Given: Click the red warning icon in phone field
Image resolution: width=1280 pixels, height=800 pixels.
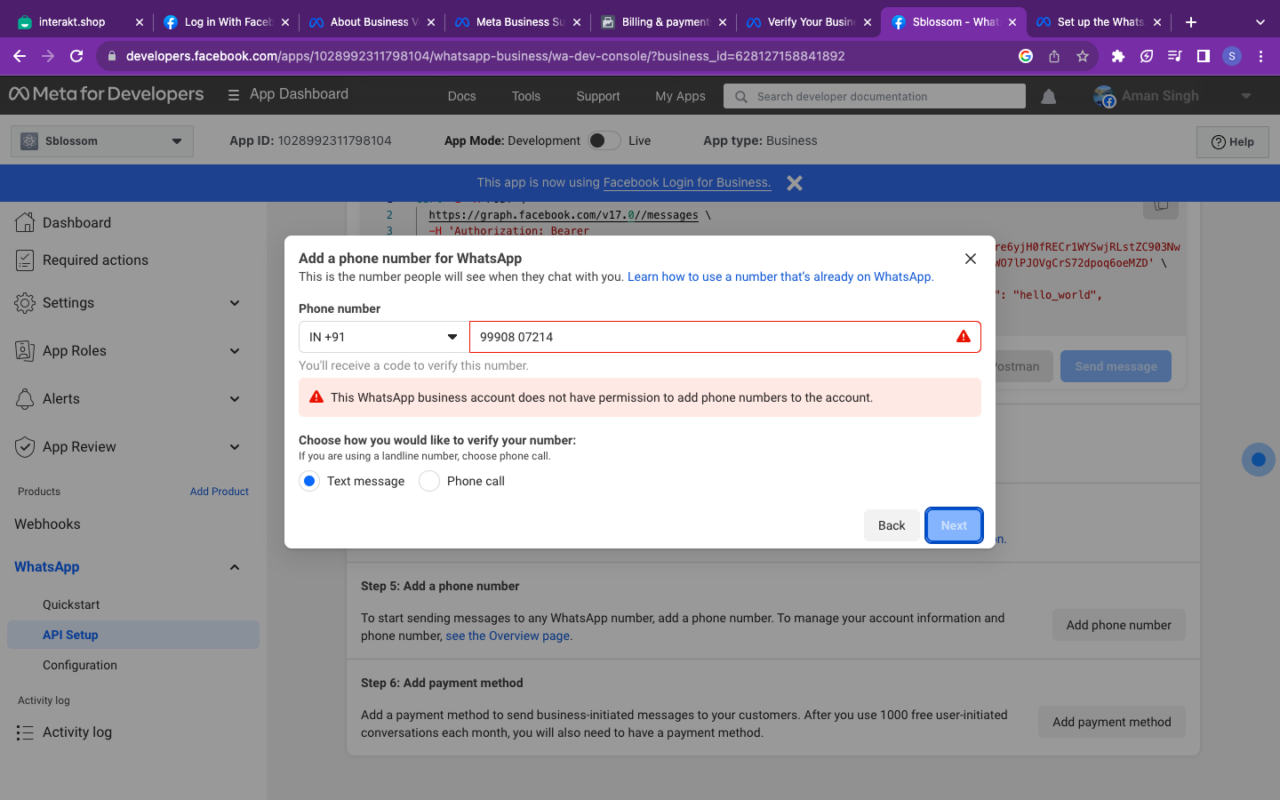Looking at the screenshot, I should (963, 337).
